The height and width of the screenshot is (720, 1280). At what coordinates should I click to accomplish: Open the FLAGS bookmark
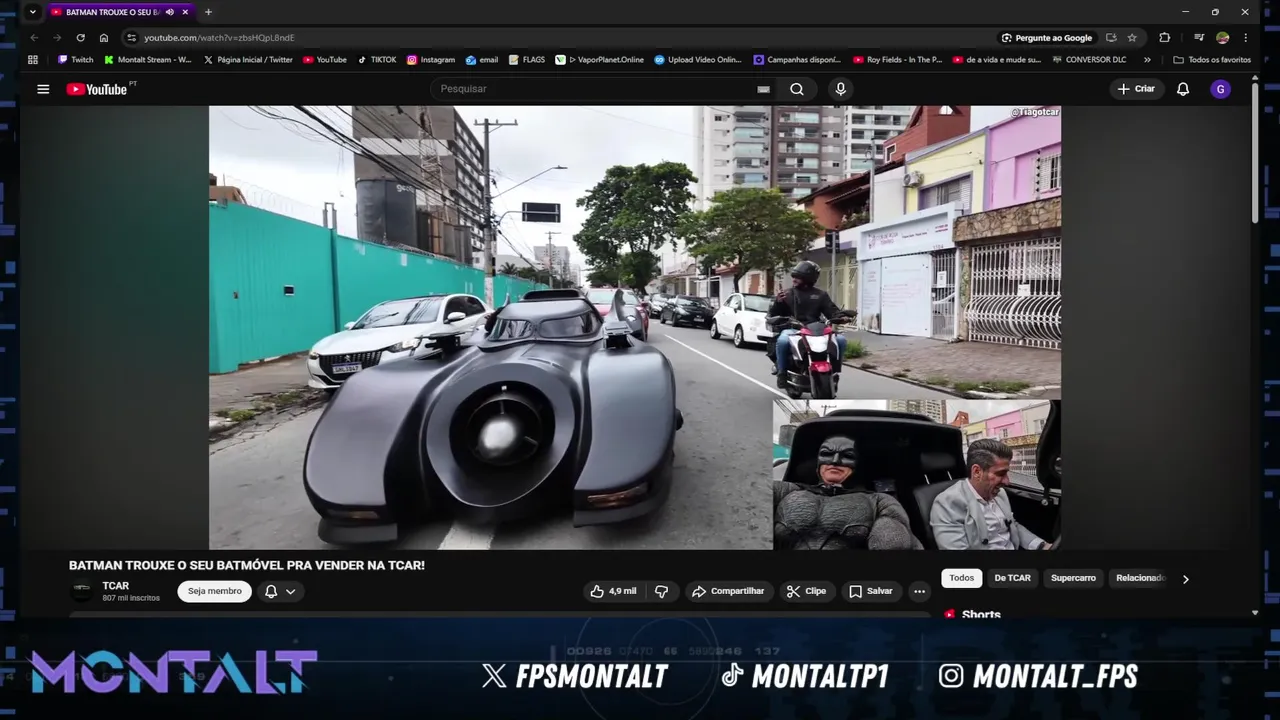(526, 60)
